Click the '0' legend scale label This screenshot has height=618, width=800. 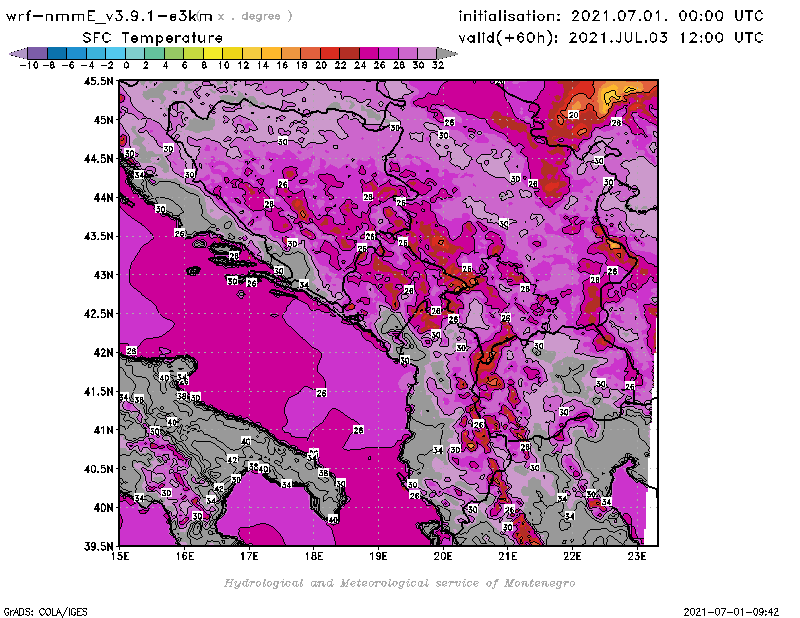(126, 65)
